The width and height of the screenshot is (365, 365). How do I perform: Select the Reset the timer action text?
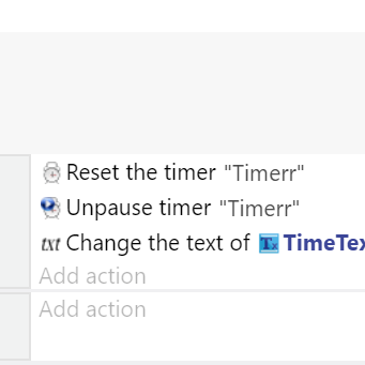coord(141,173)
